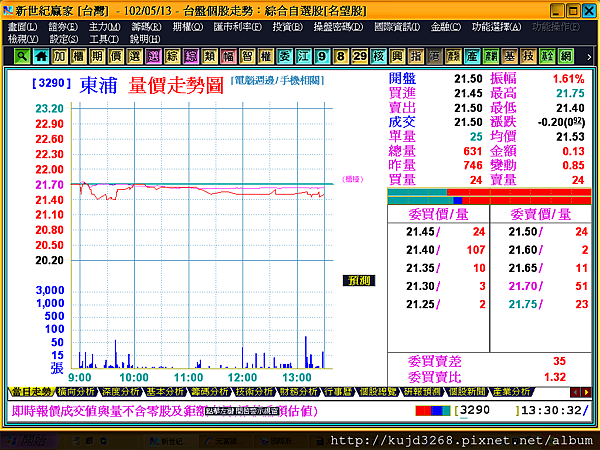The width and height of the screenshot is (600, 450).
Task: Switch to the 財務分析 tab
Action: pos(299,392)
